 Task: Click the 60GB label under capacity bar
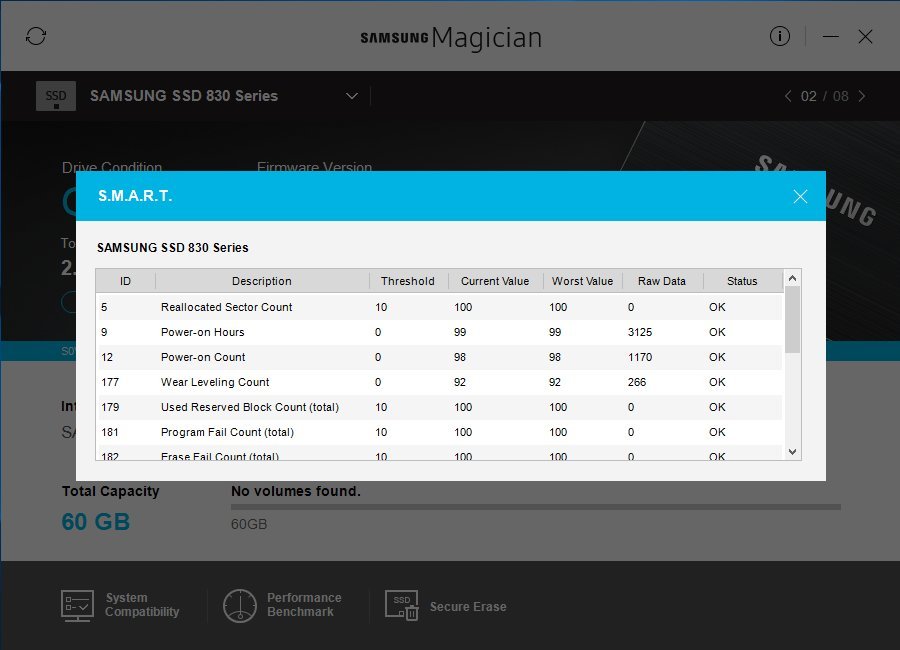[x=249, y=524]
